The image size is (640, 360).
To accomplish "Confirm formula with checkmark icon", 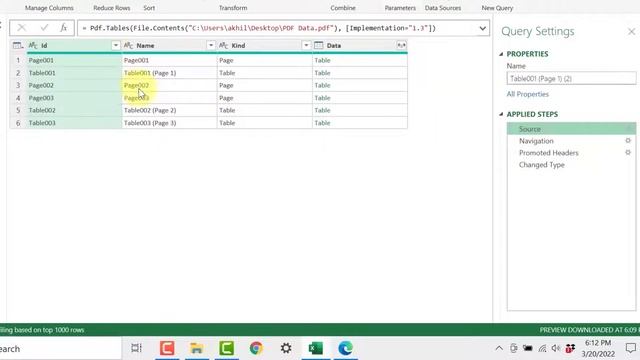I will (44, 28).
